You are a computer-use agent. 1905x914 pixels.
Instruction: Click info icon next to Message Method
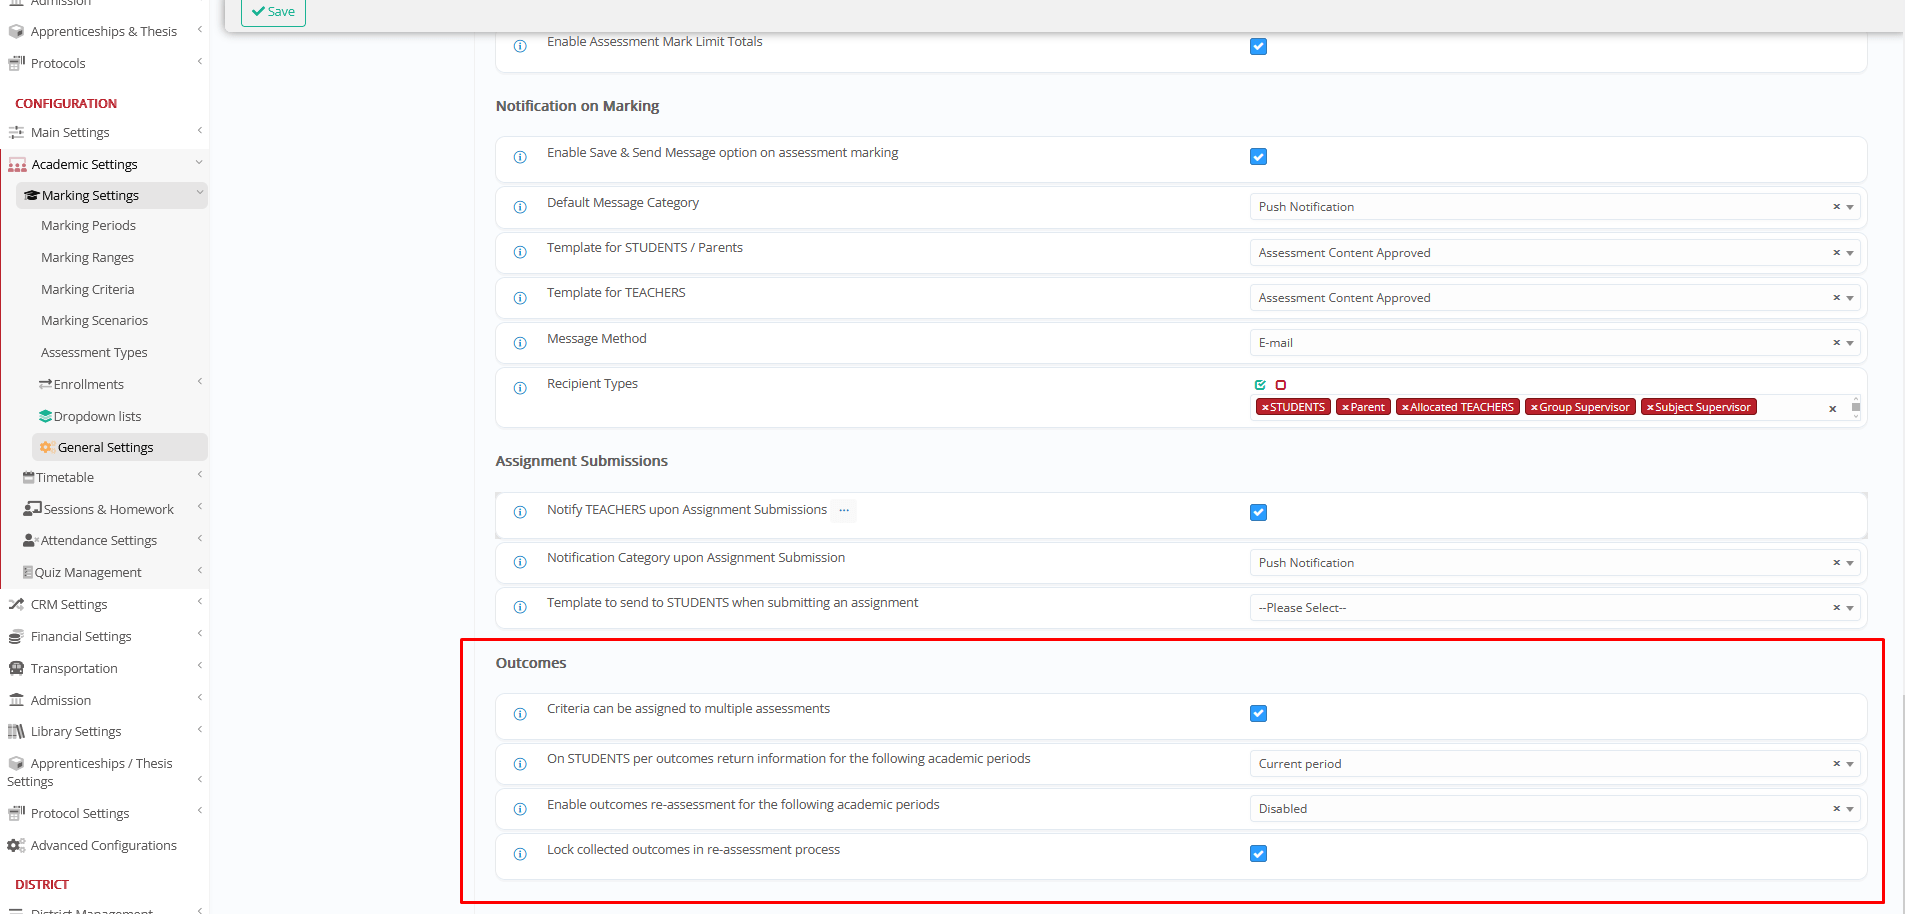(x=520, y=343)
